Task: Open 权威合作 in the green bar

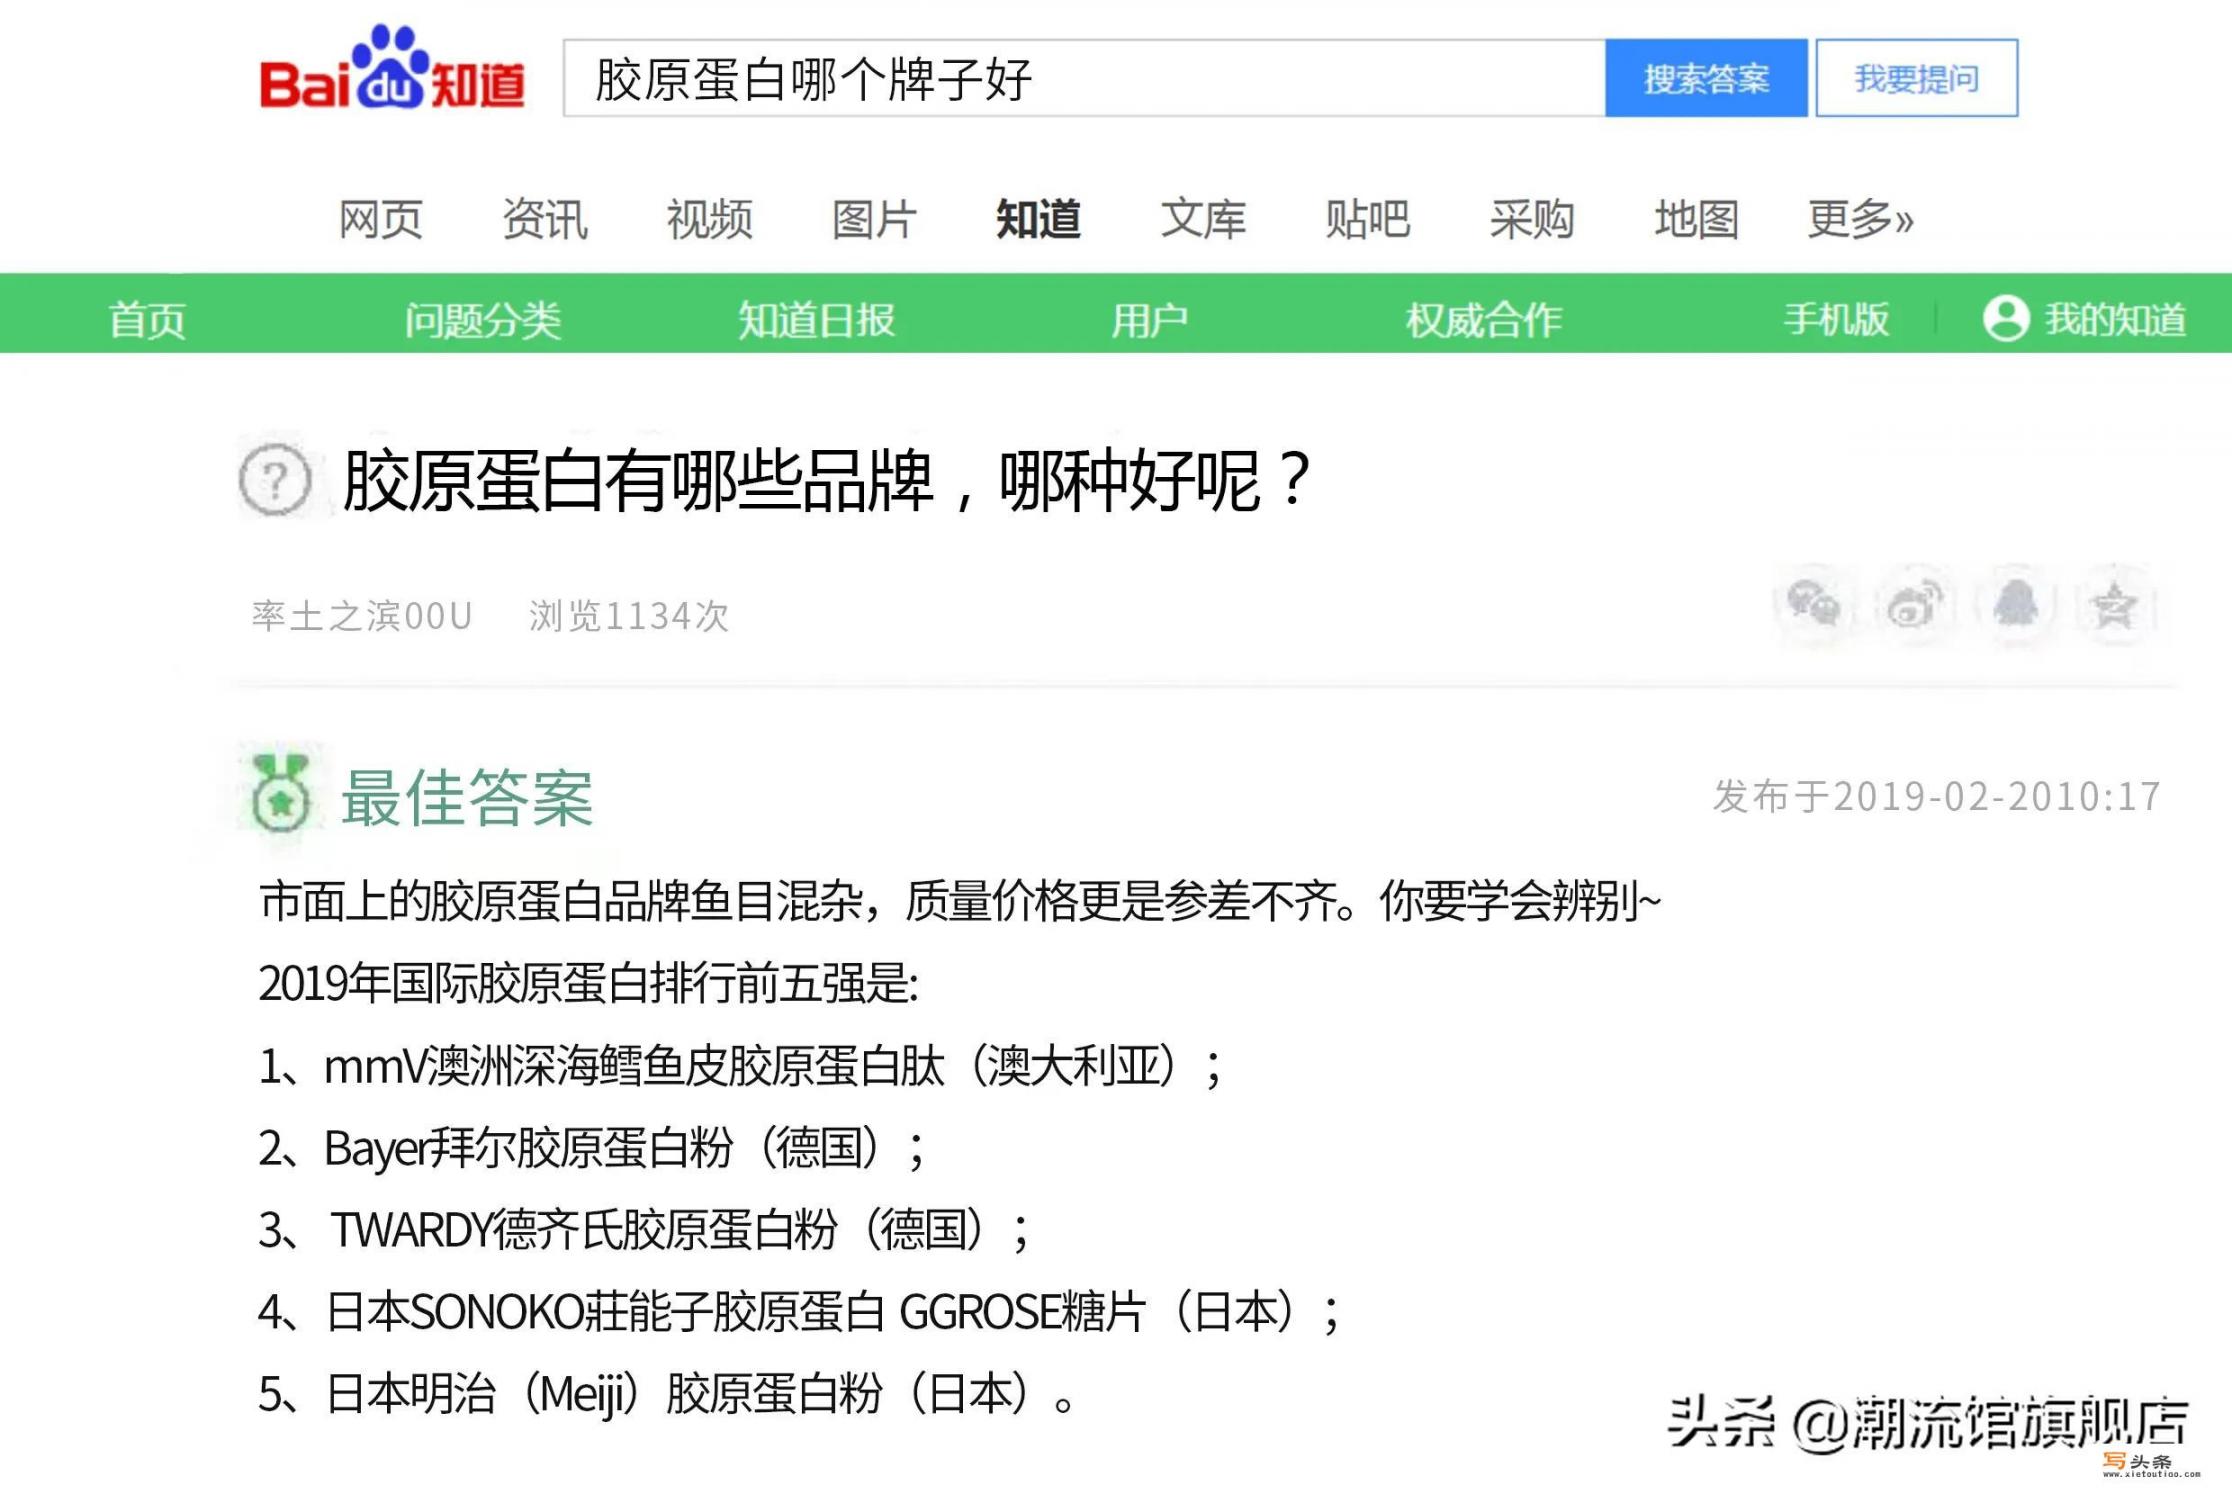Action: (1484, 320)
